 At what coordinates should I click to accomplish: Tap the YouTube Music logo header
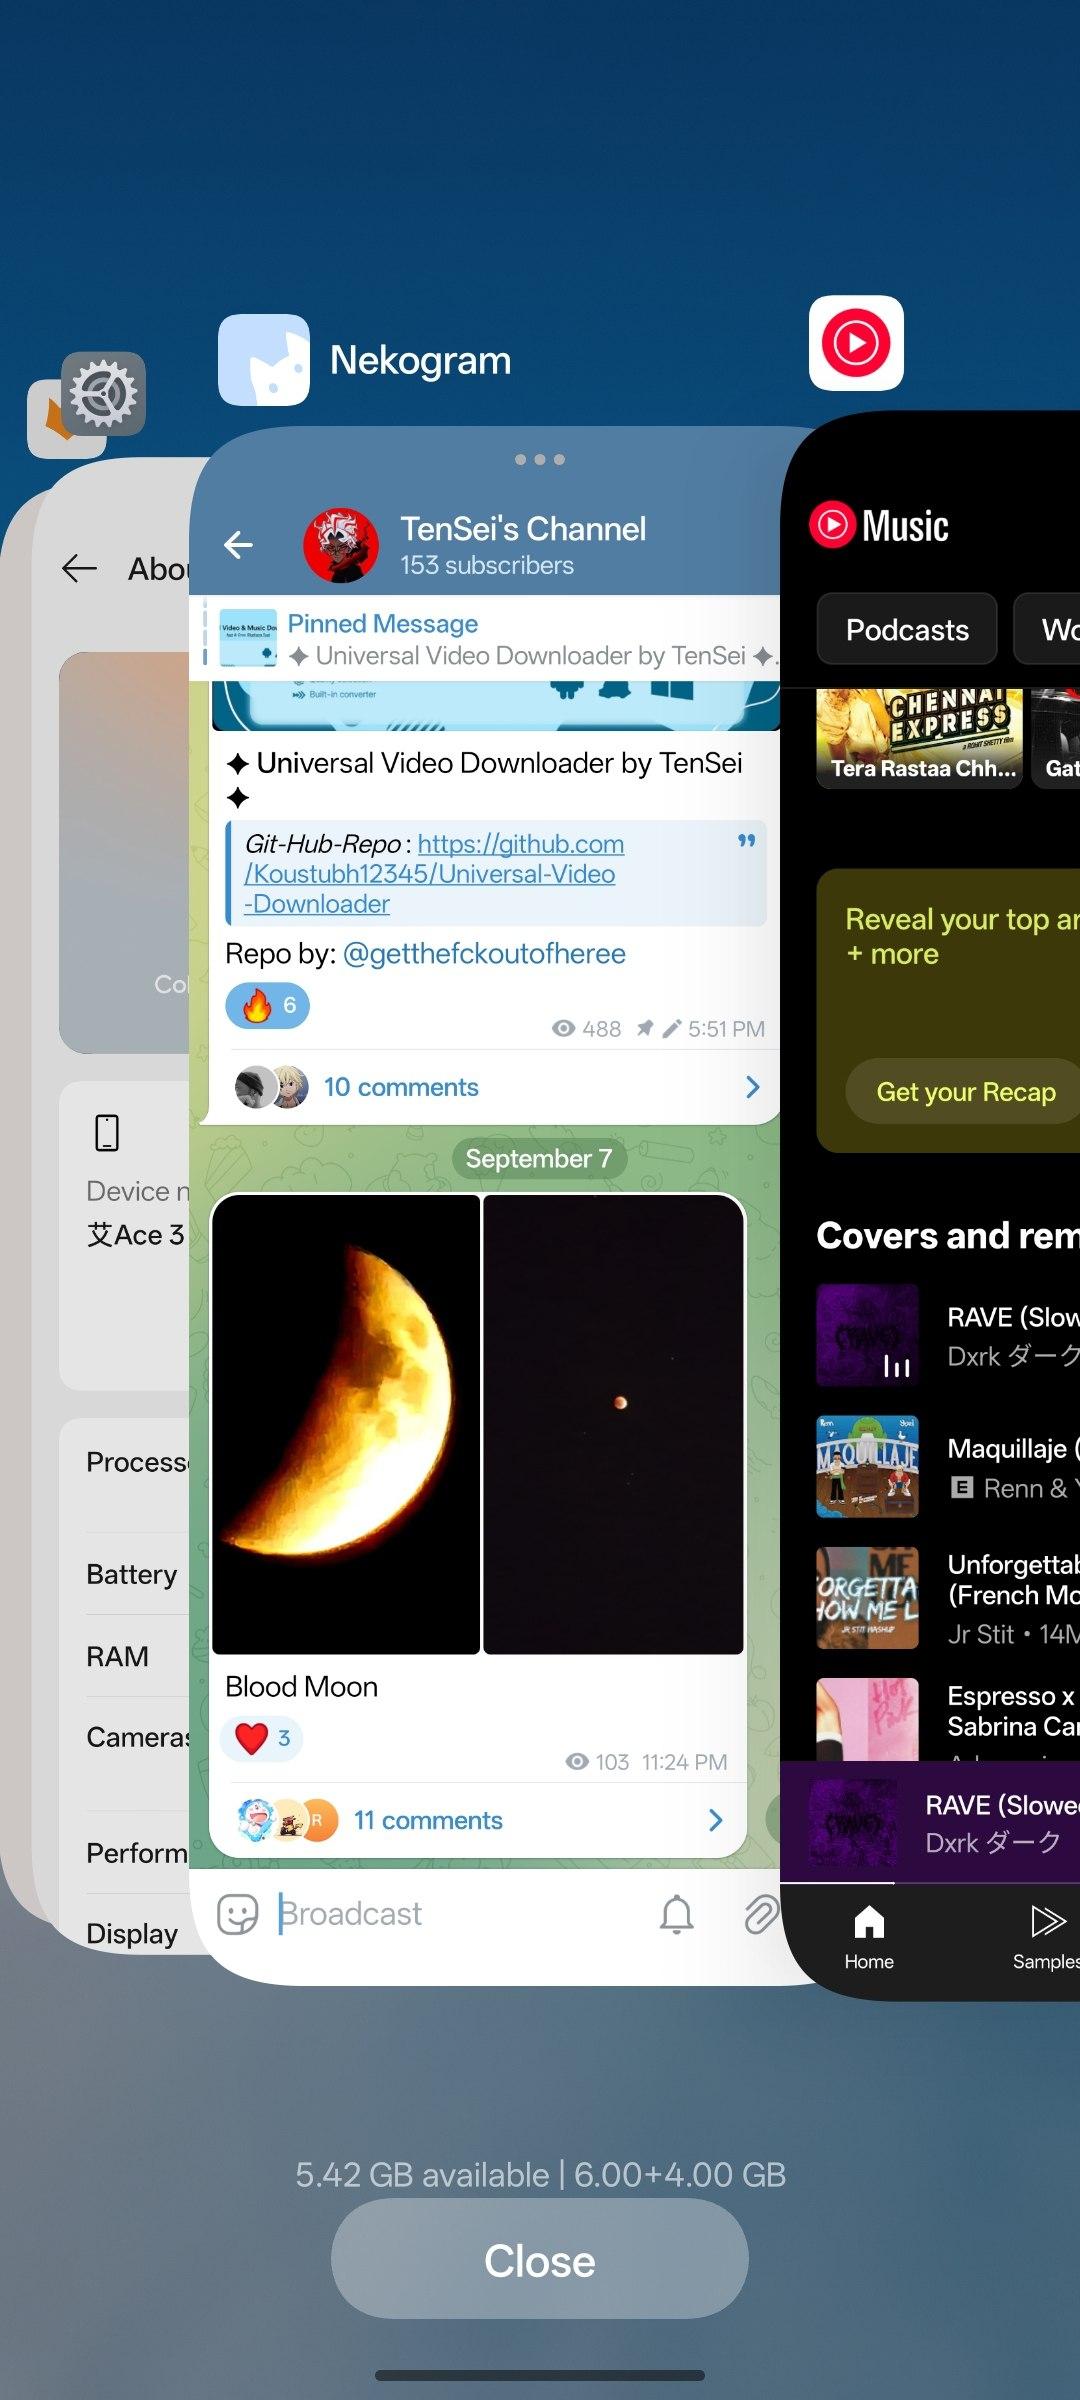[880, 526]
